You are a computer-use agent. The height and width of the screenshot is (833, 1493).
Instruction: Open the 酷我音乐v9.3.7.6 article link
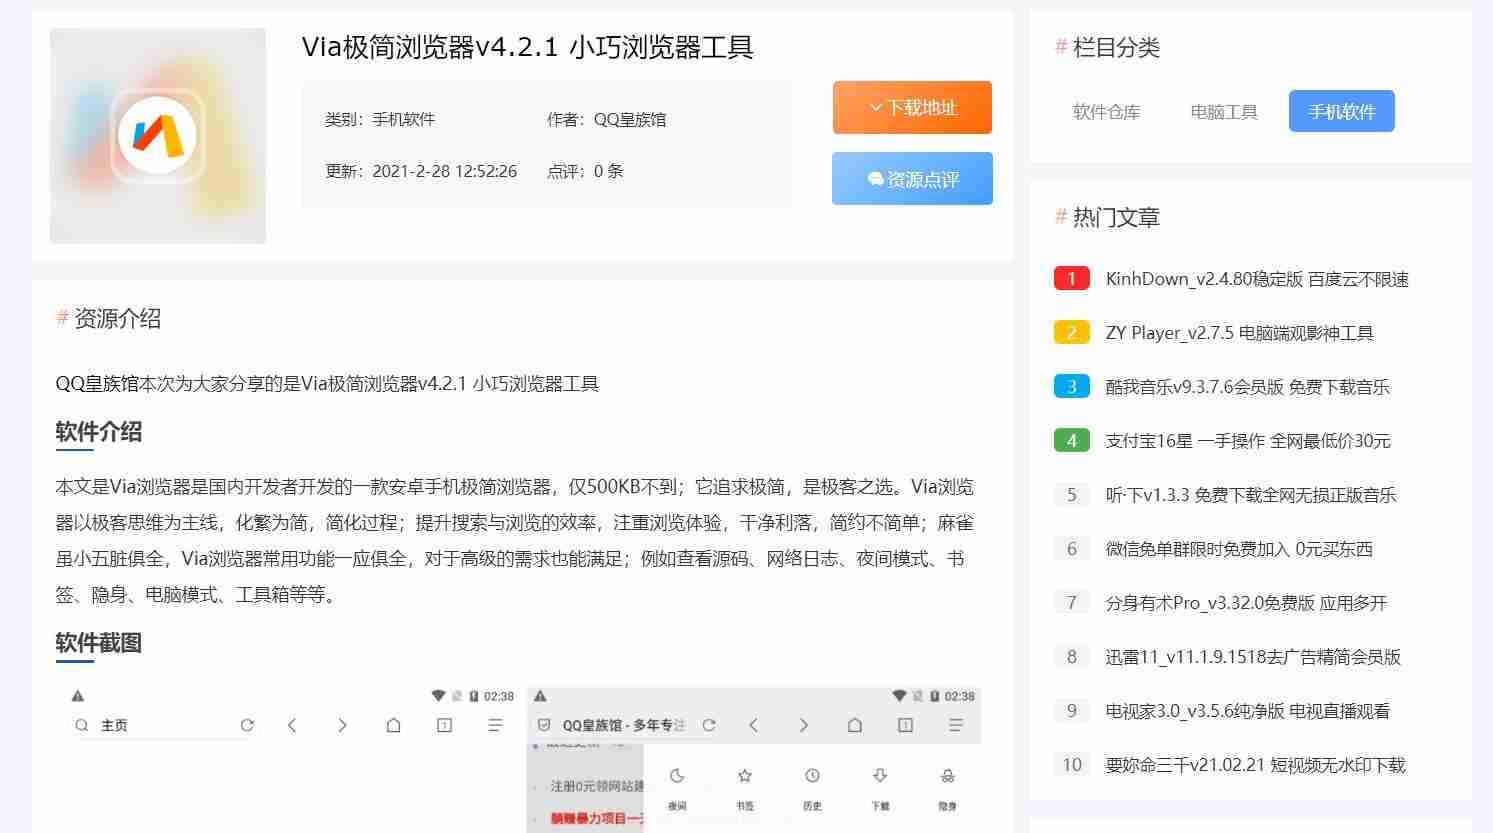(1247, 387)
